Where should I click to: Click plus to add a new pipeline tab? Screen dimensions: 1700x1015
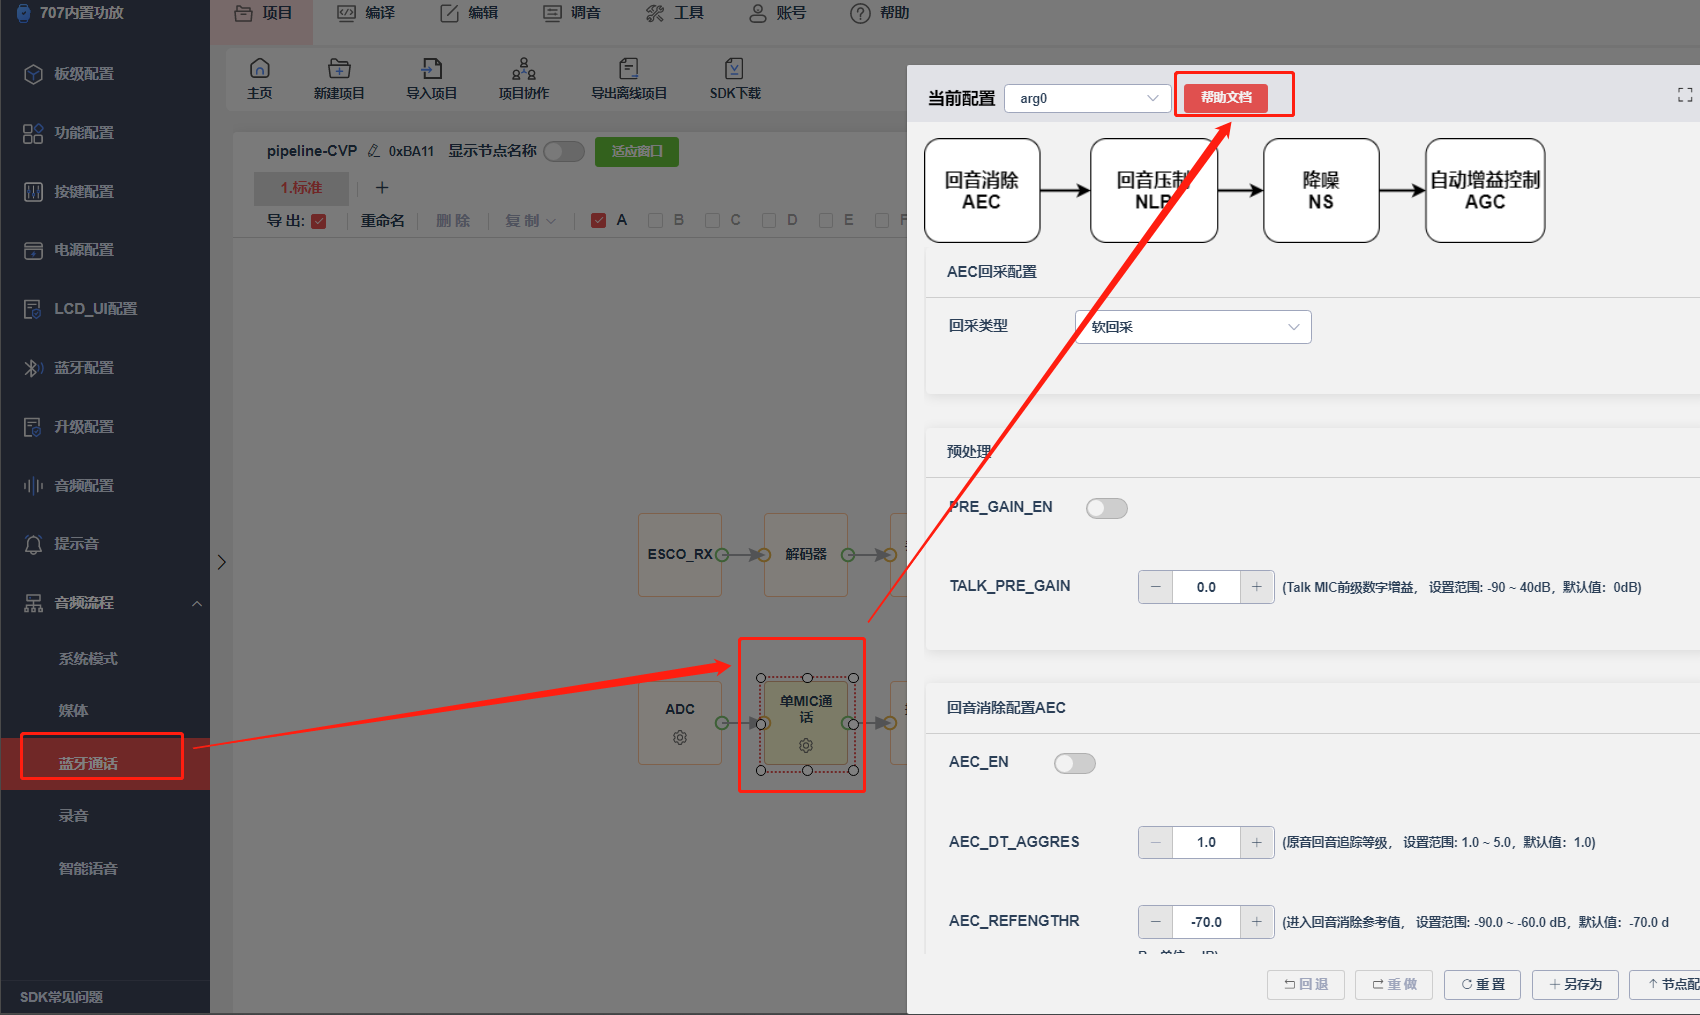coord(382,188)
